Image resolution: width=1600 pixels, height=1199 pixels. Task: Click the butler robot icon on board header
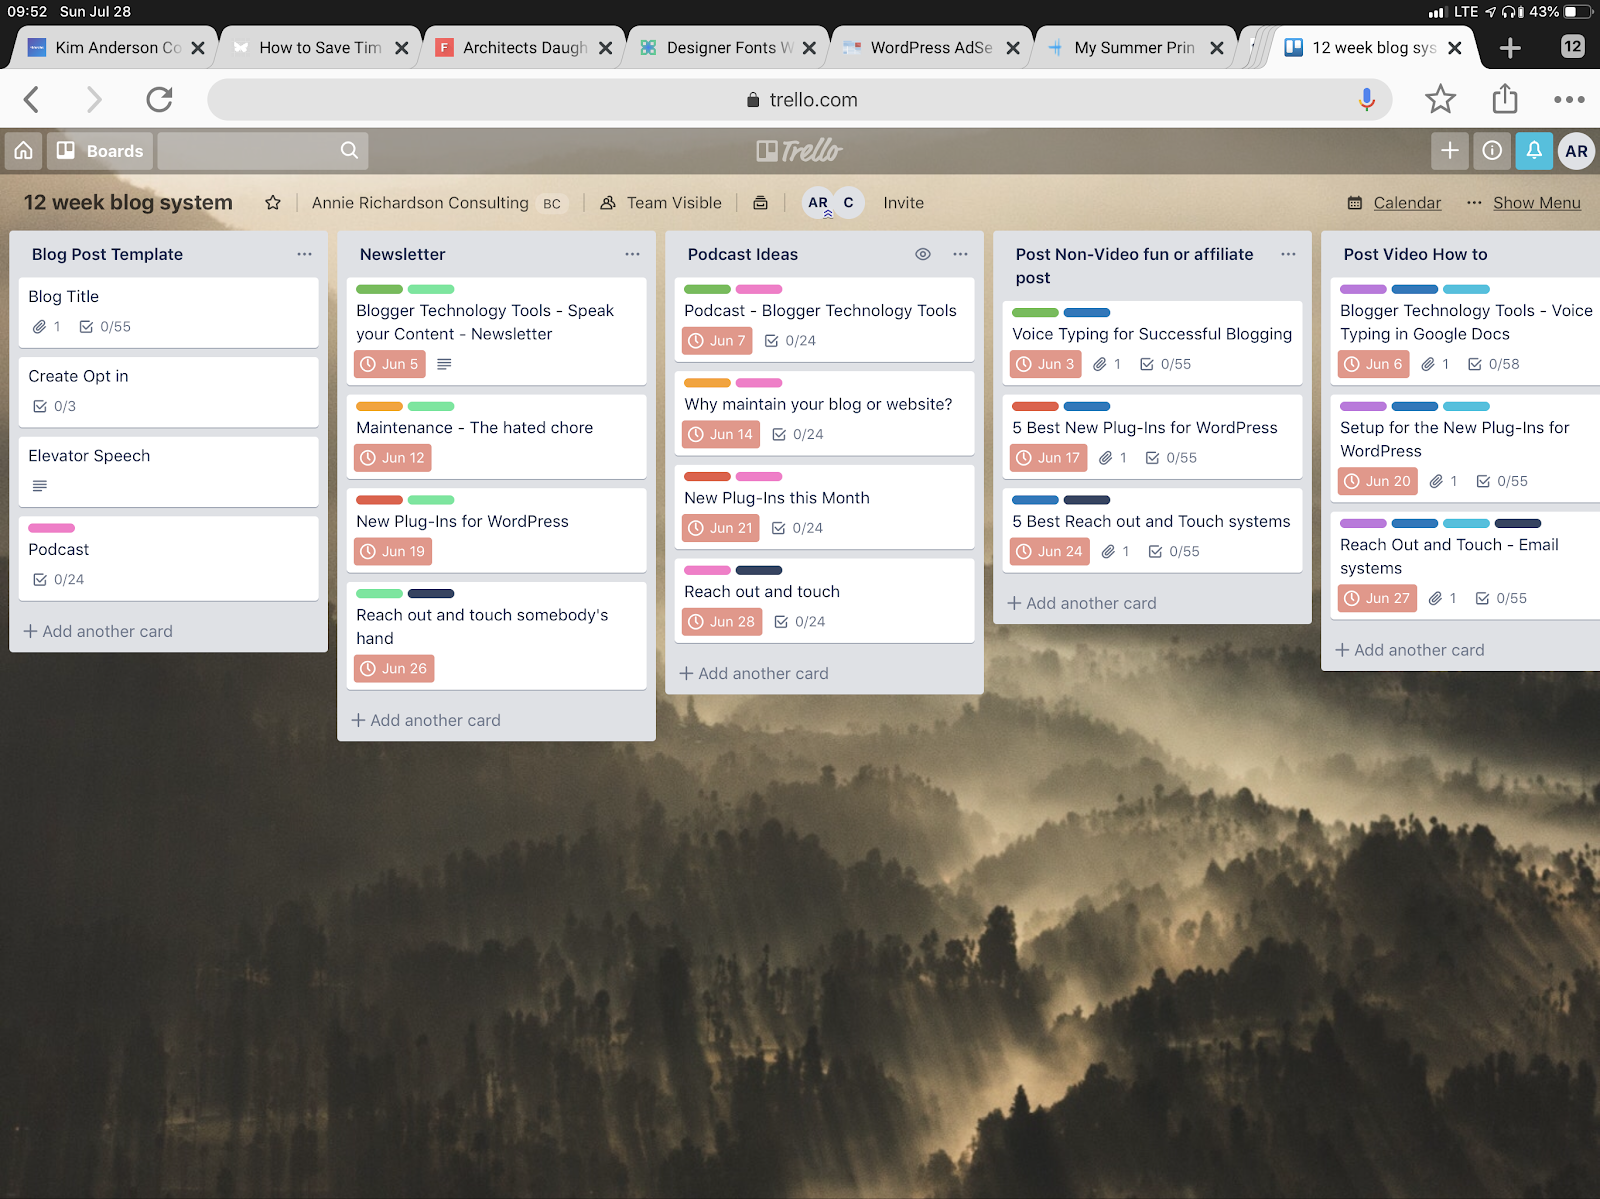[x=760, y=203]
